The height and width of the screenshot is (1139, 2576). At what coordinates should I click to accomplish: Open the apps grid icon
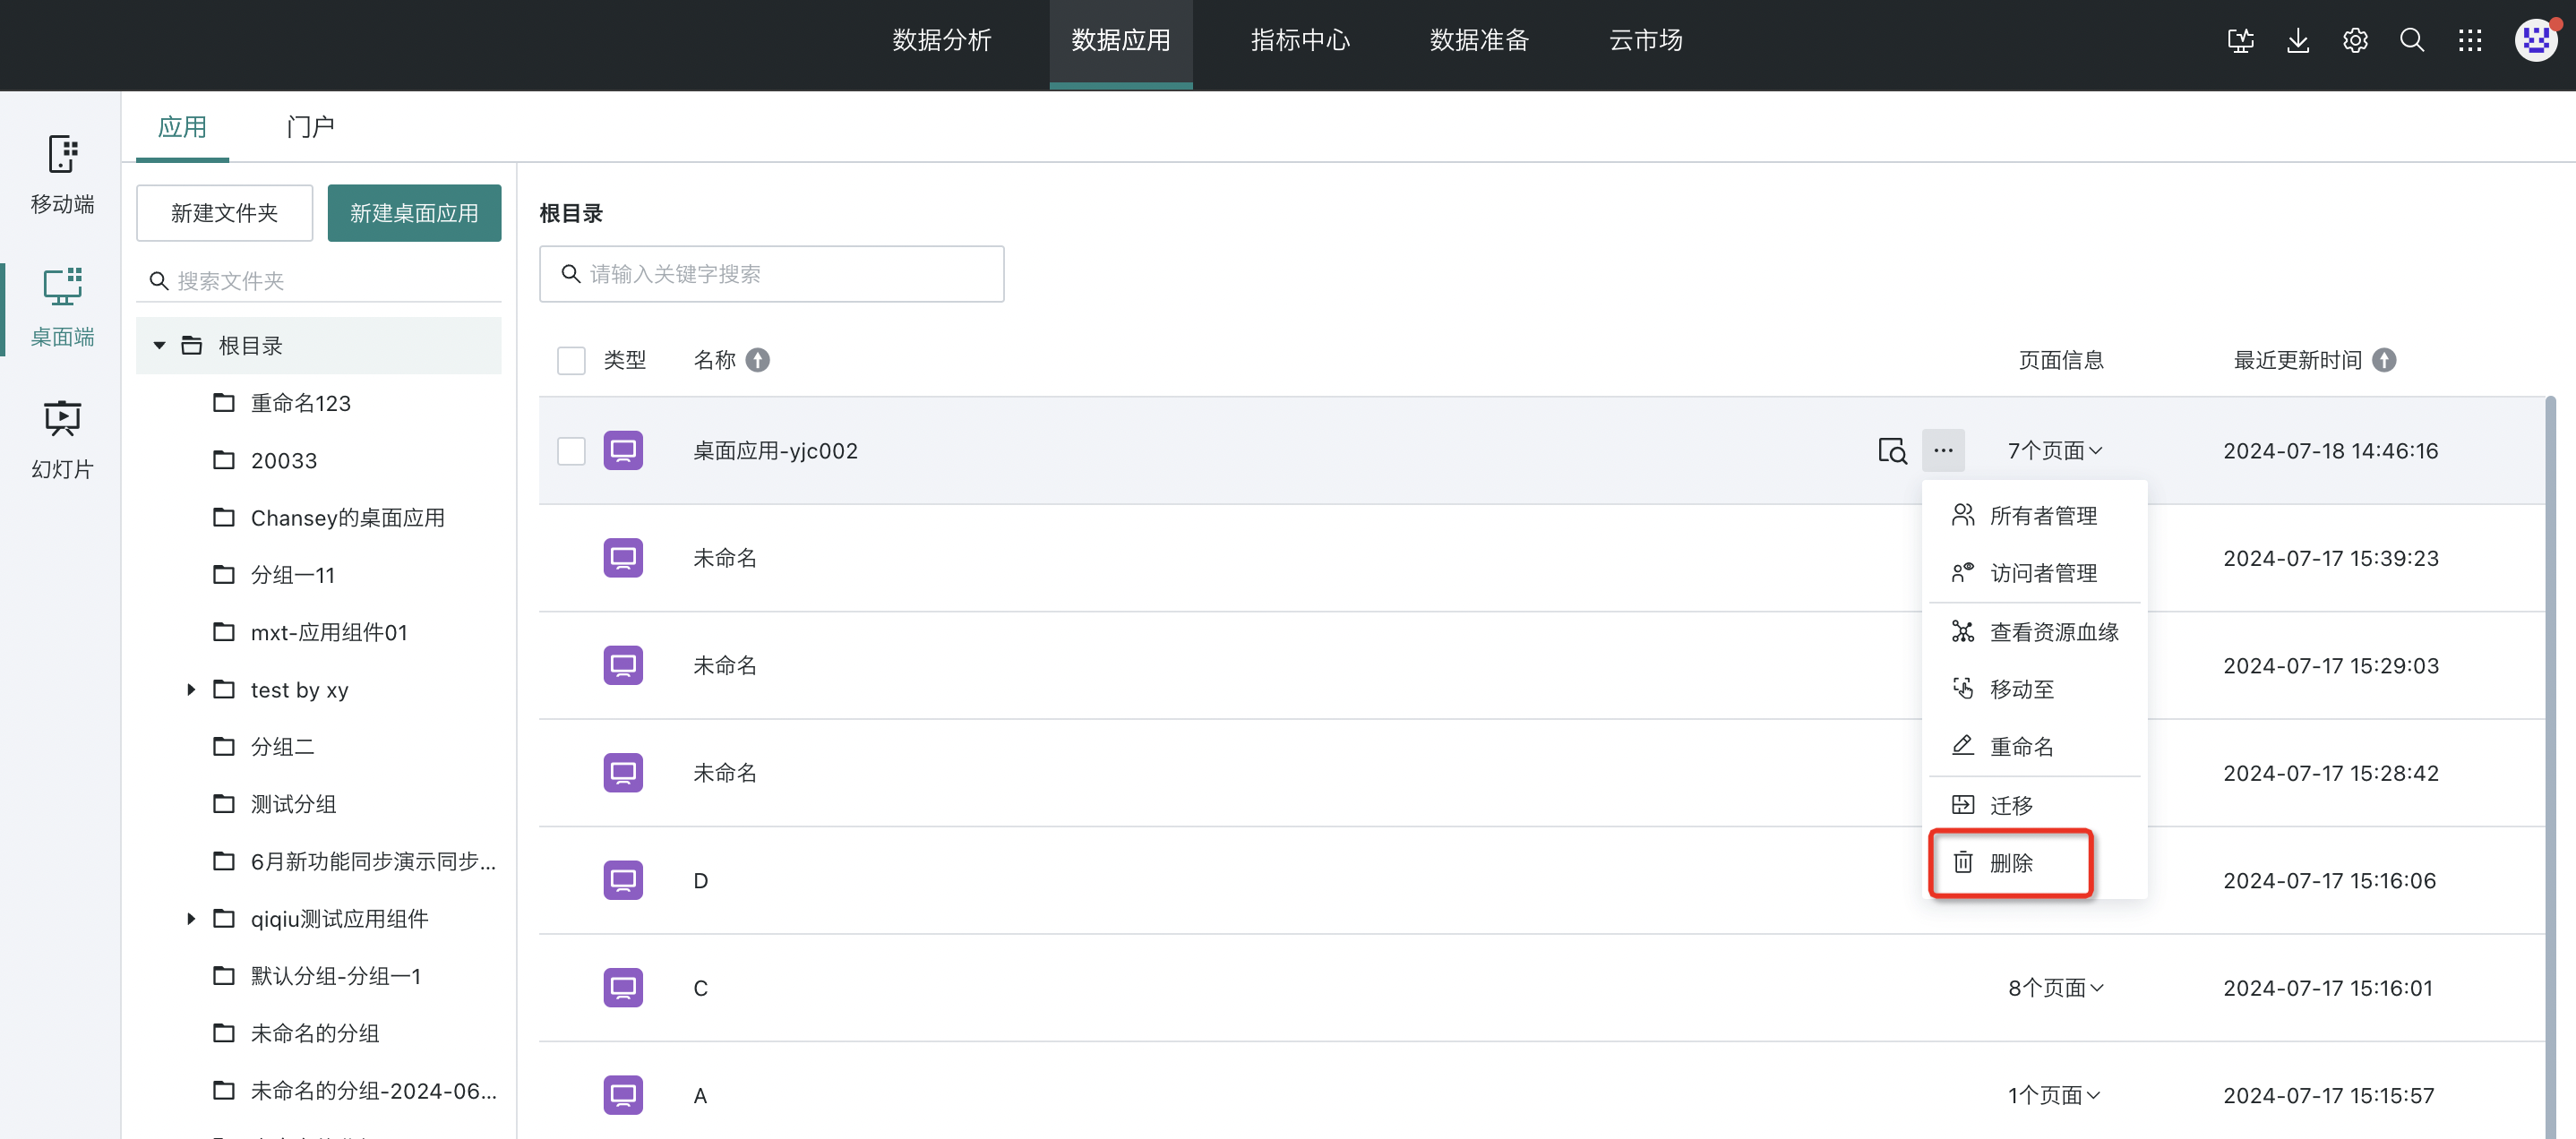coord(2469,41)
